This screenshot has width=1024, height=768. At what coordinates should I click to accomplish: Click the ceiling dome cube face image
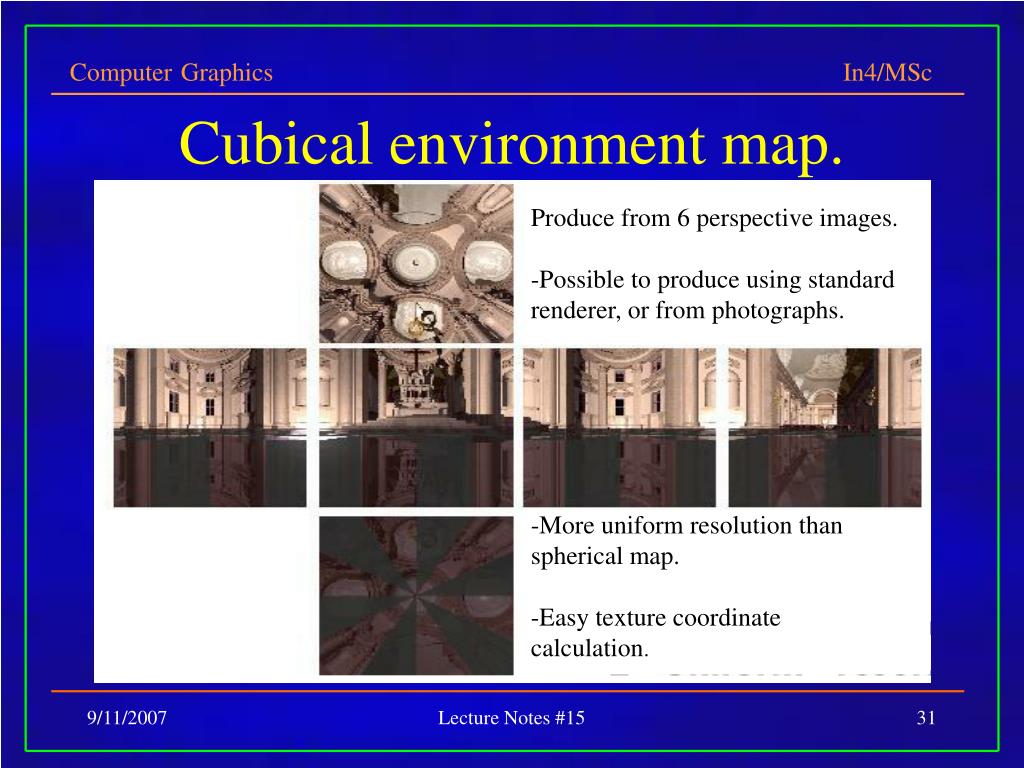pos(416,263)
